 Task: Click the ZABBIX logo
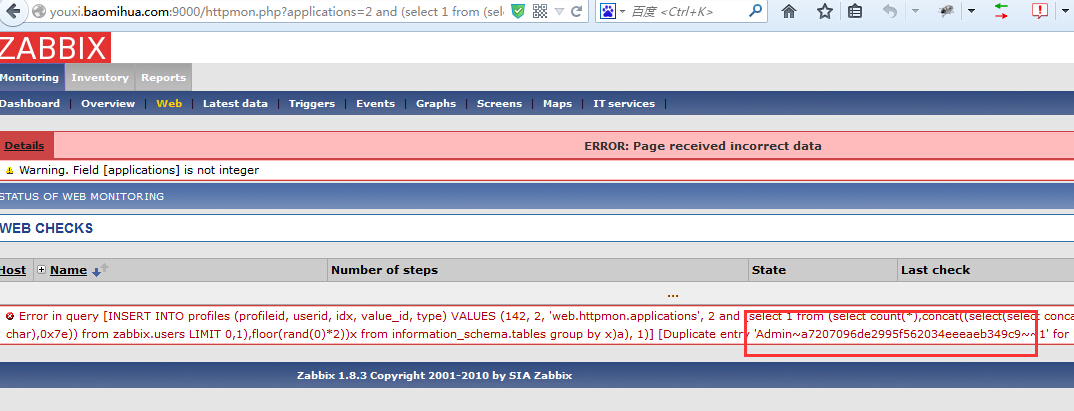(55, 49)
